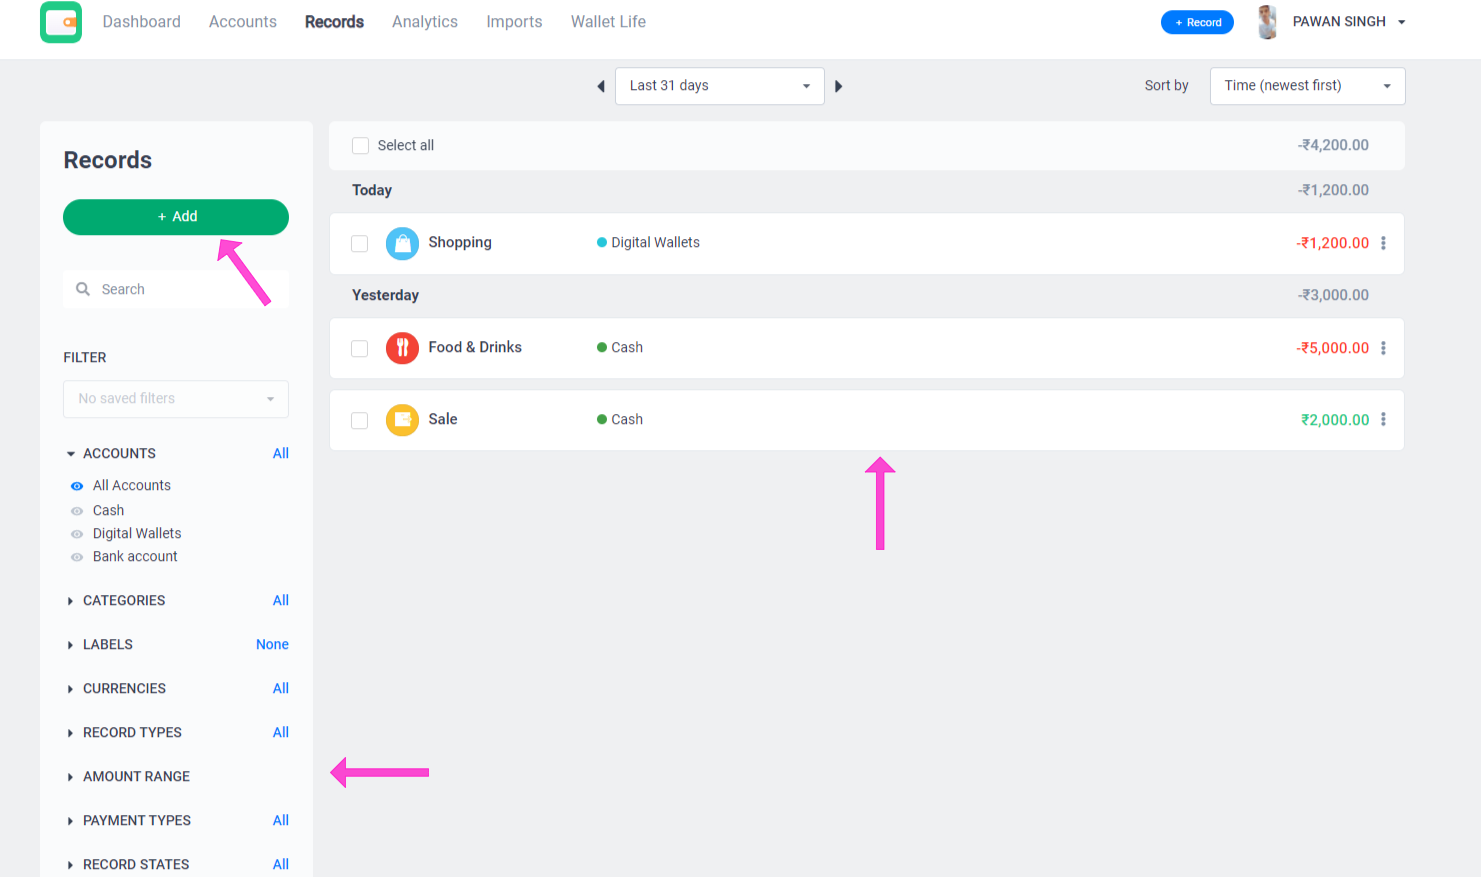Click the All link for PAYMENT TYPES
Image resolution: width=1481 pixels, height=877 pixels.
(281, 821)
